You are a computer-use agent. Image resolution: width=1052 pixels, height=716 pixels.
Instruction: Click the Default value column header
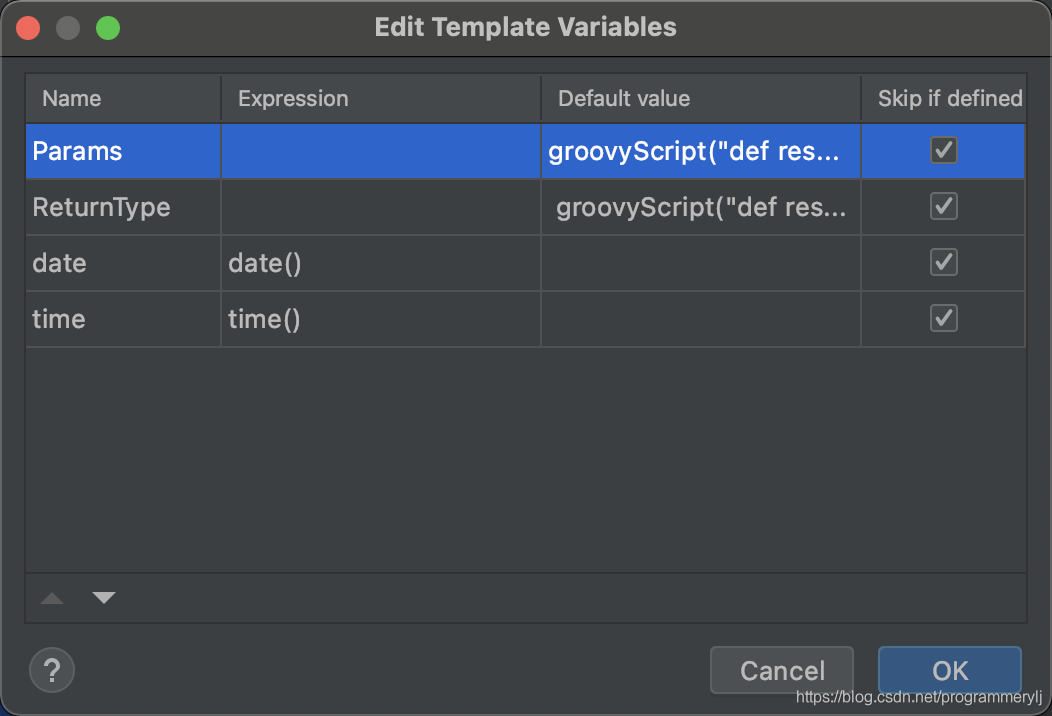[624, 98]
